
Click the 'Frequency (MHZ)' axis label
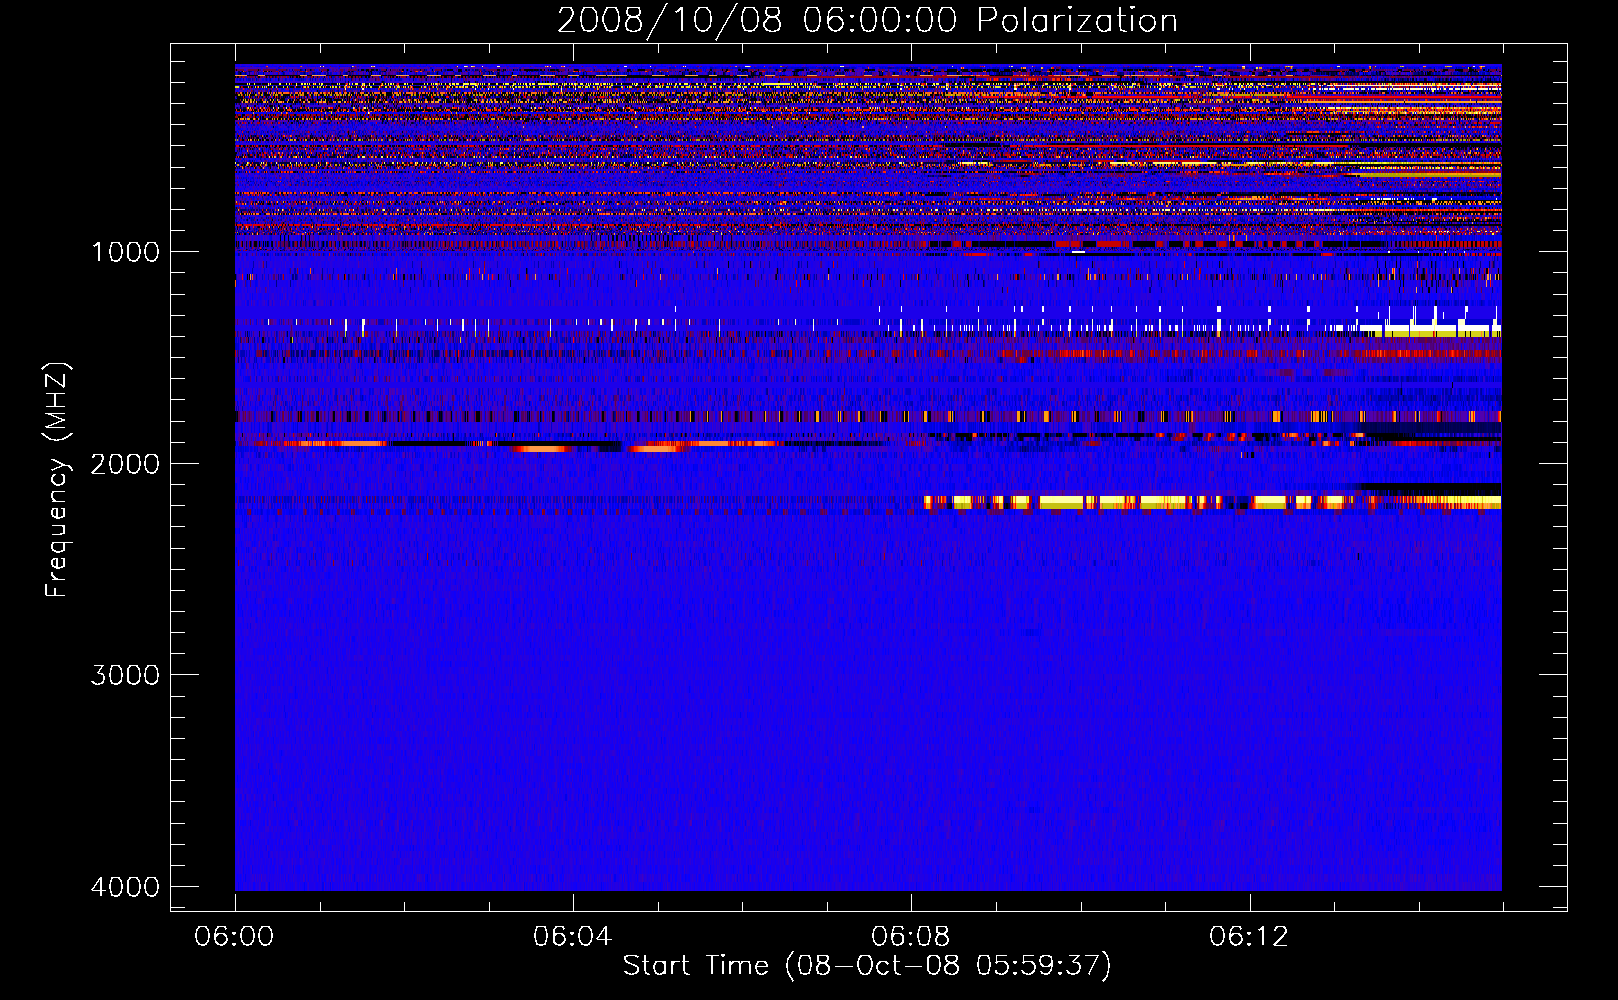point(58,480)
